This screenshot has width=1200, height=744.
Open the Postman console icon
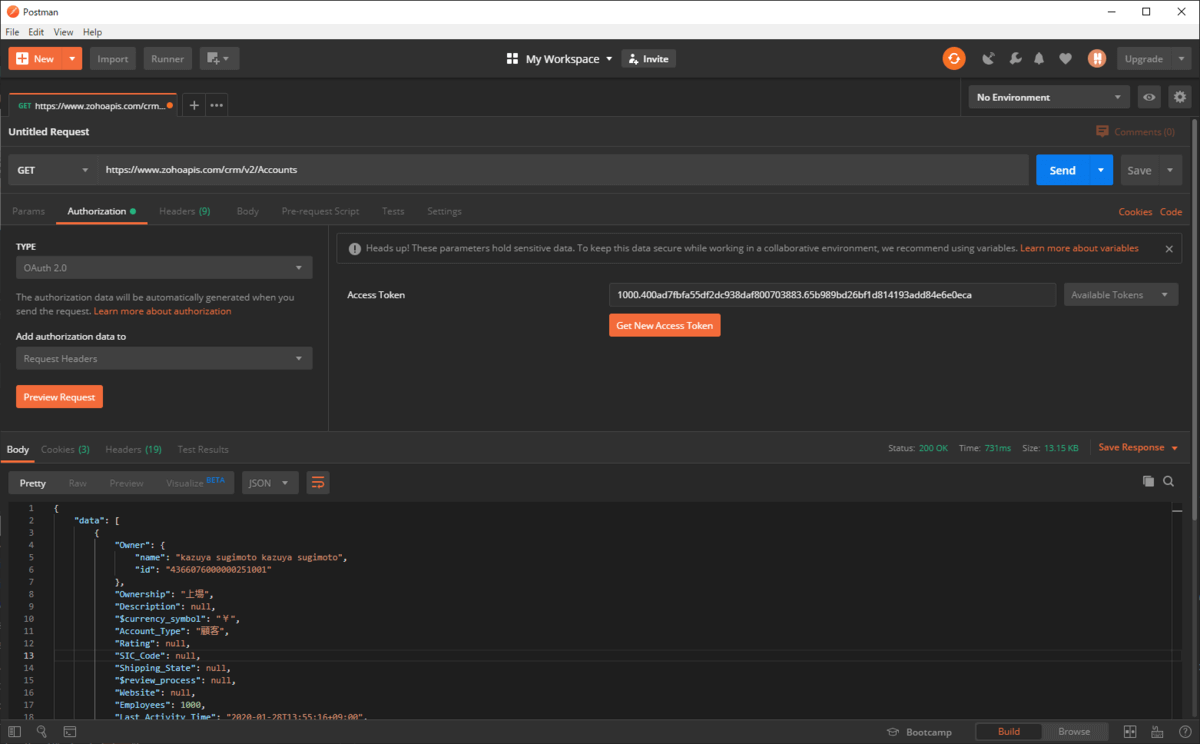click(x=70, y=732)
